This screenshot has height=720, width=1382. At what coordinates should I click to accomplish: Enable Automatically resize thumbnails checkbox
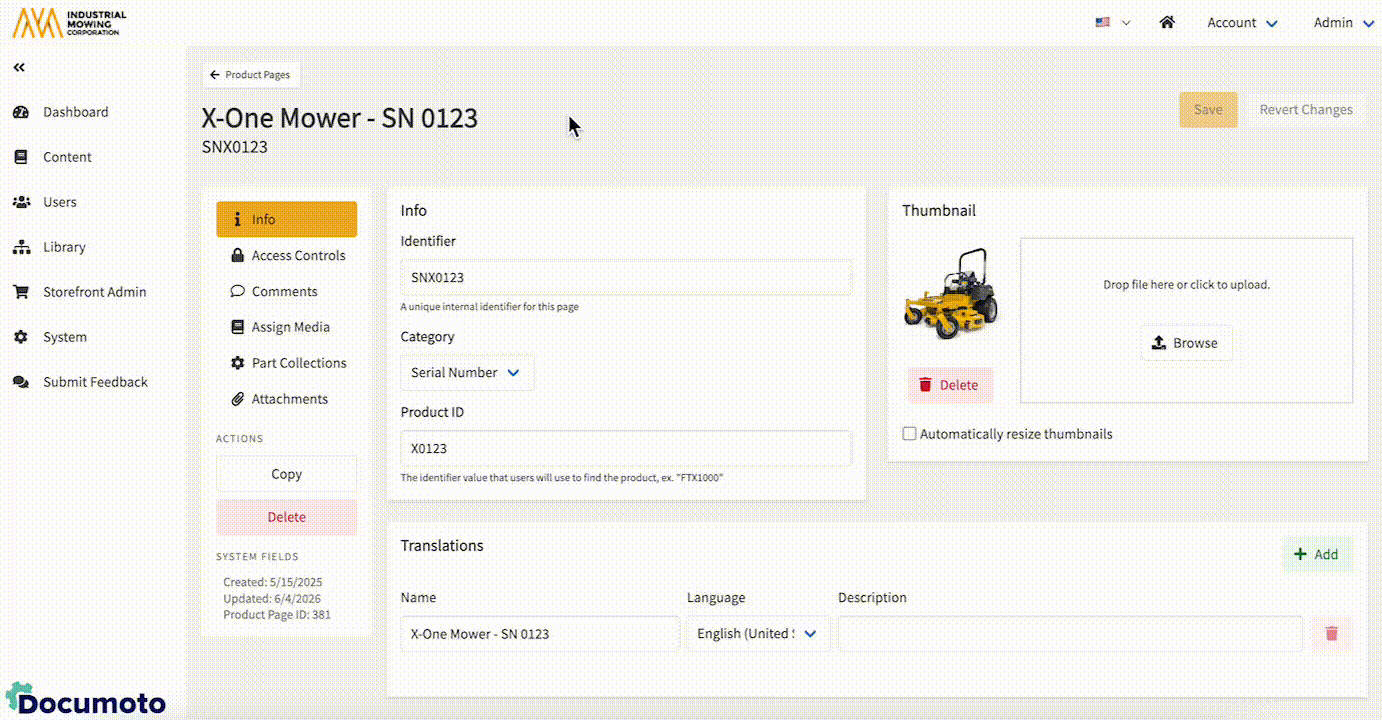pyautogui.click(x=909, y=434)
